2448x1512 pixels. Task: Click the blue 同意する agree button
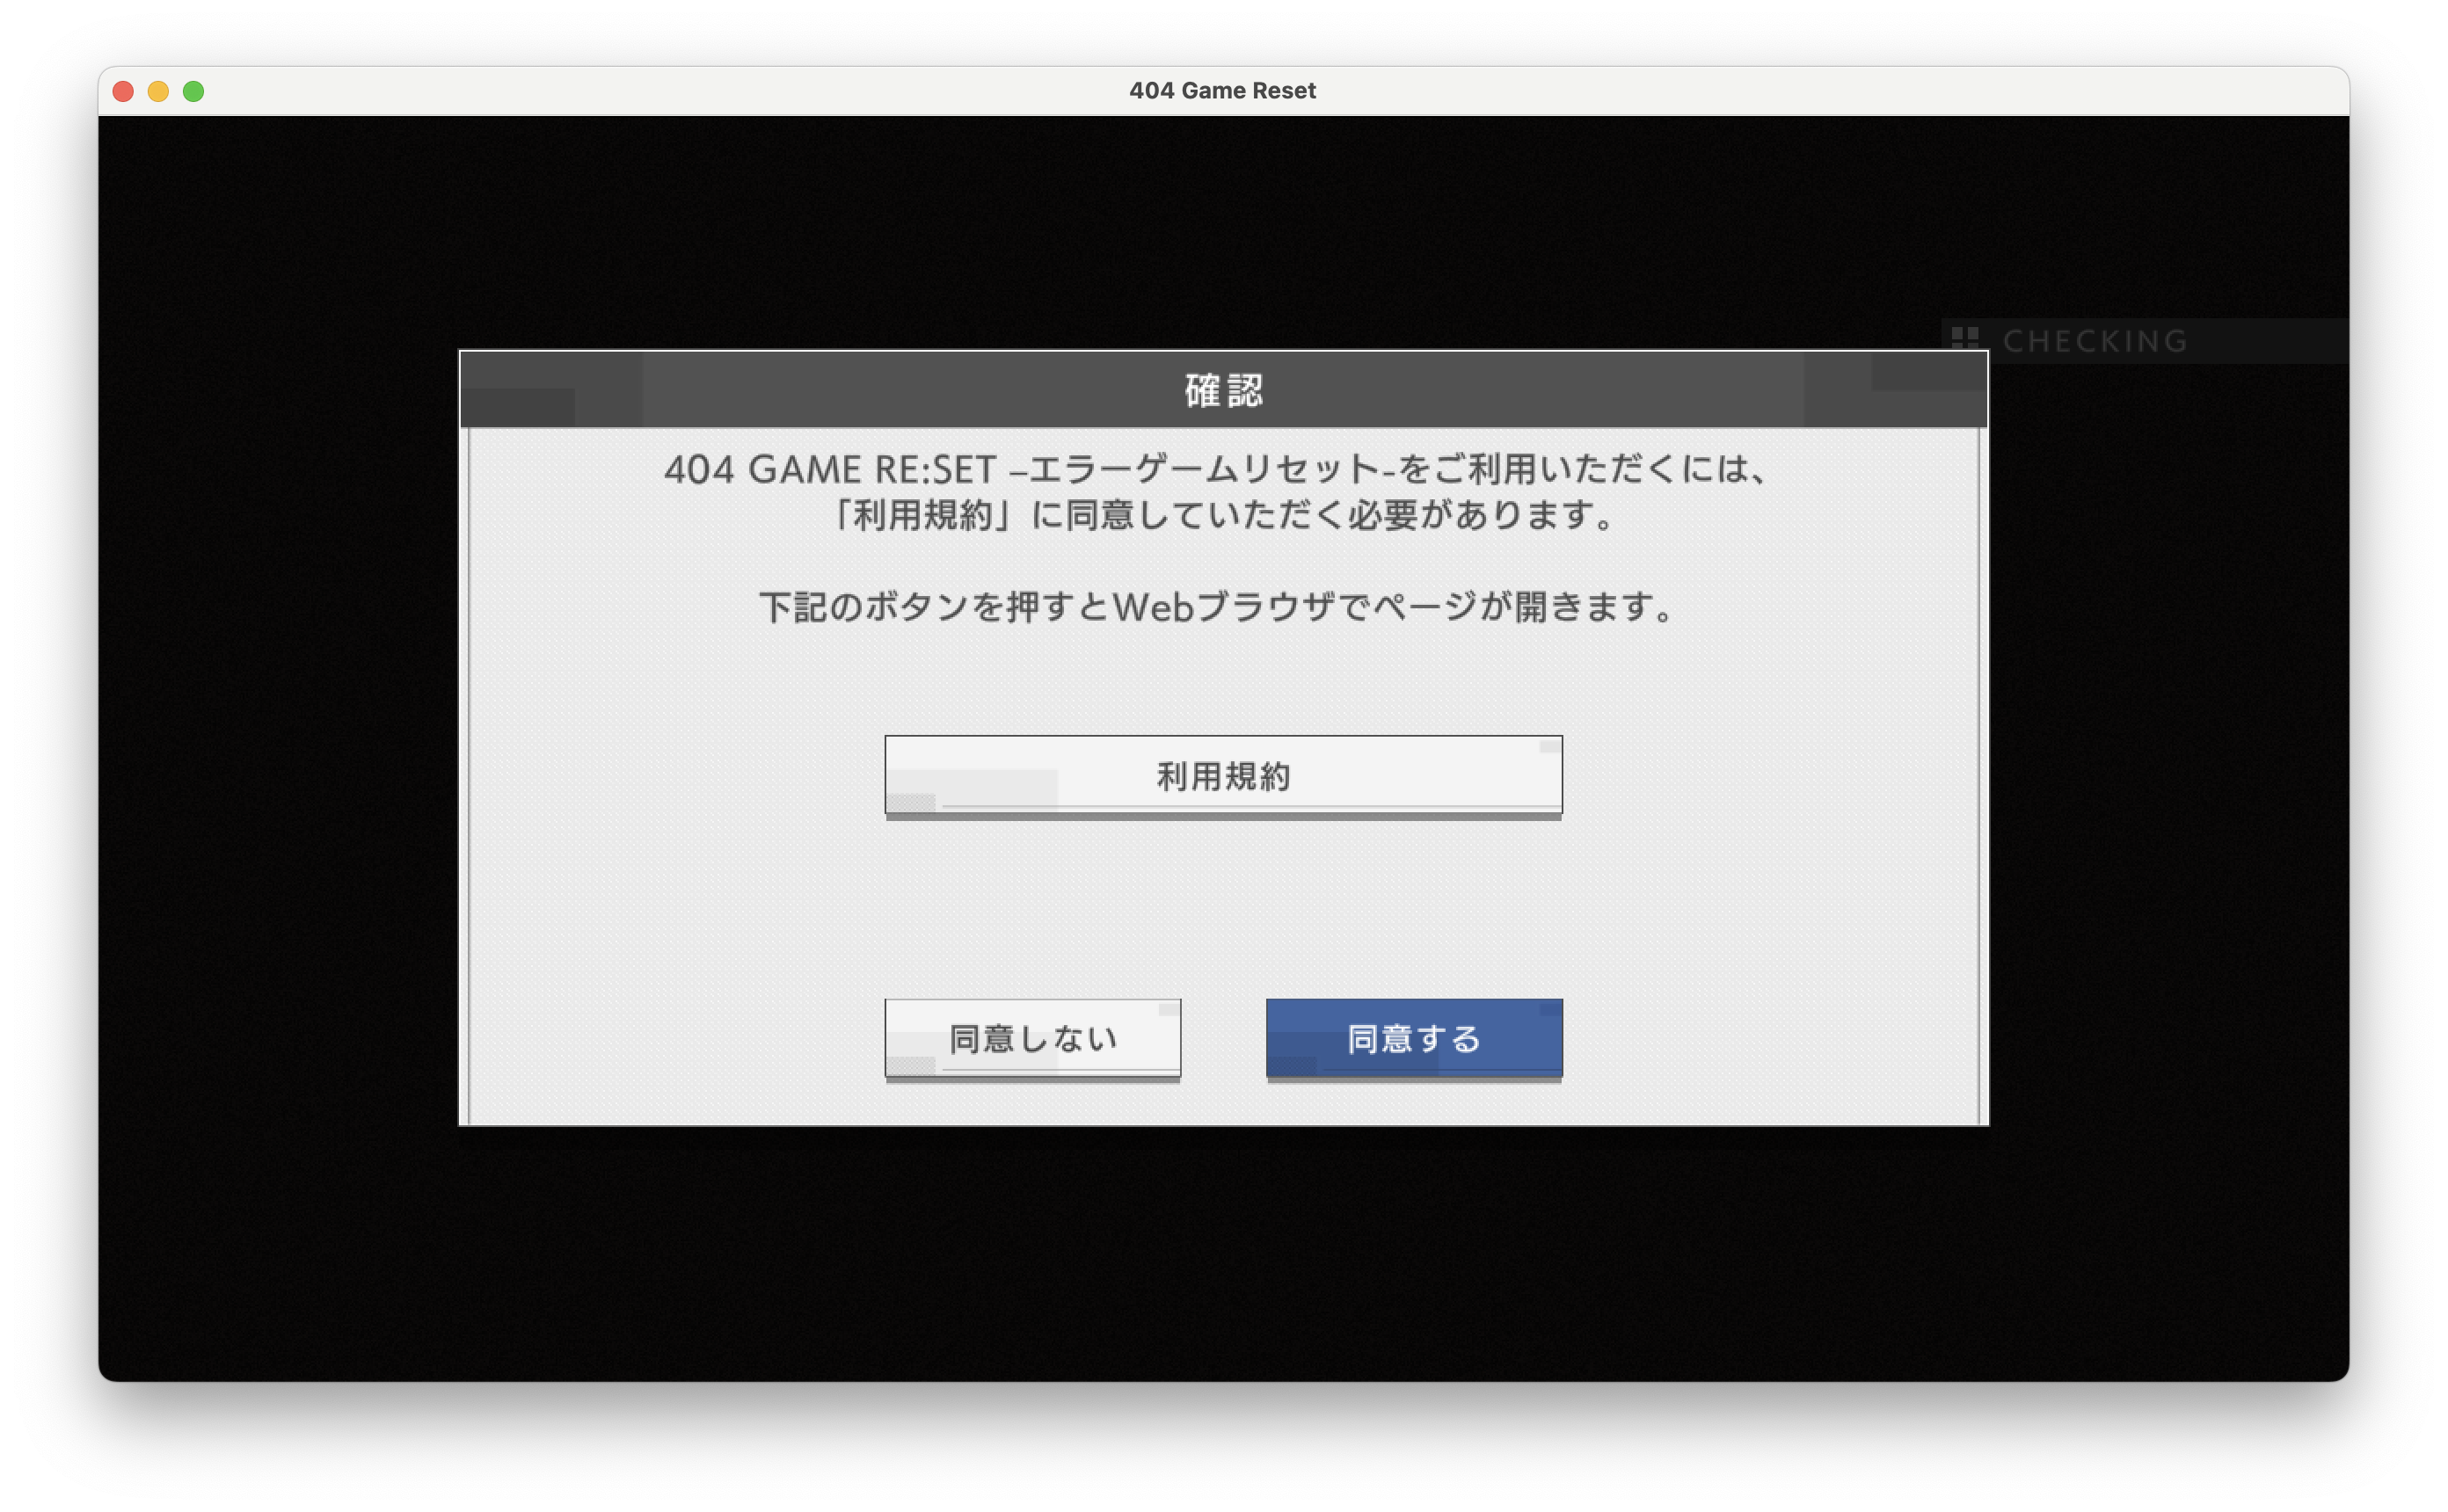[1414, 1039]
